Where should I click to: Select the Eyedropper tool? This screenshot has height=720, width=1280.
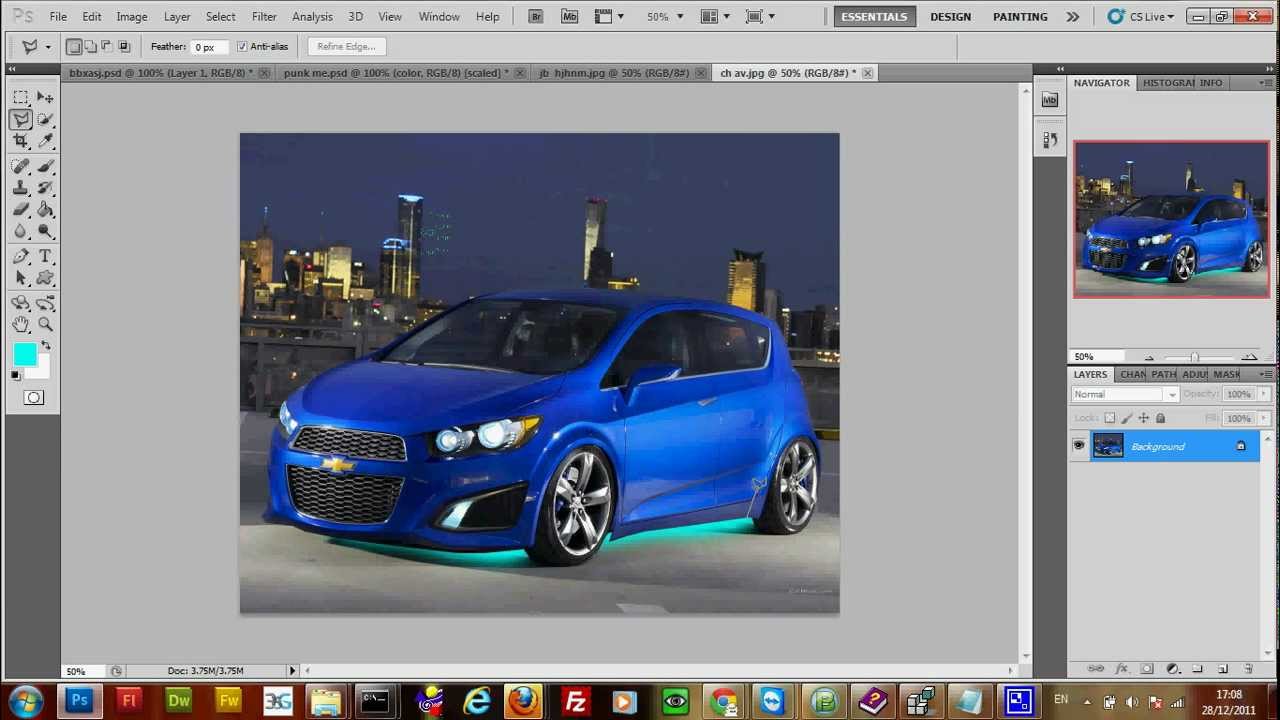[45, 141]
